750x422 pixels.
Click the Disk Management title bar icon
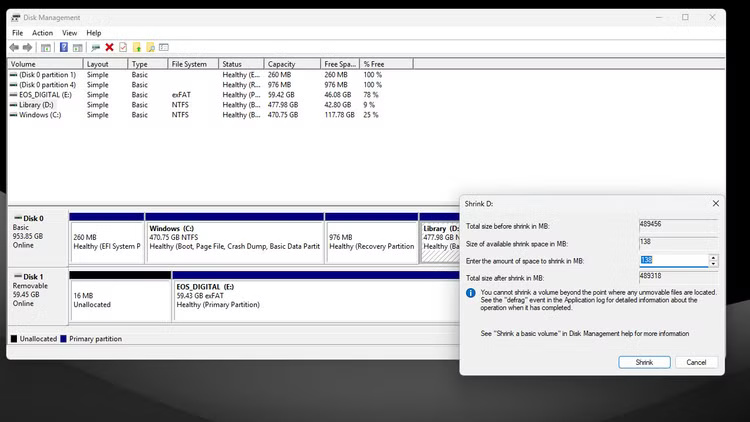click(x=14, y=17)
